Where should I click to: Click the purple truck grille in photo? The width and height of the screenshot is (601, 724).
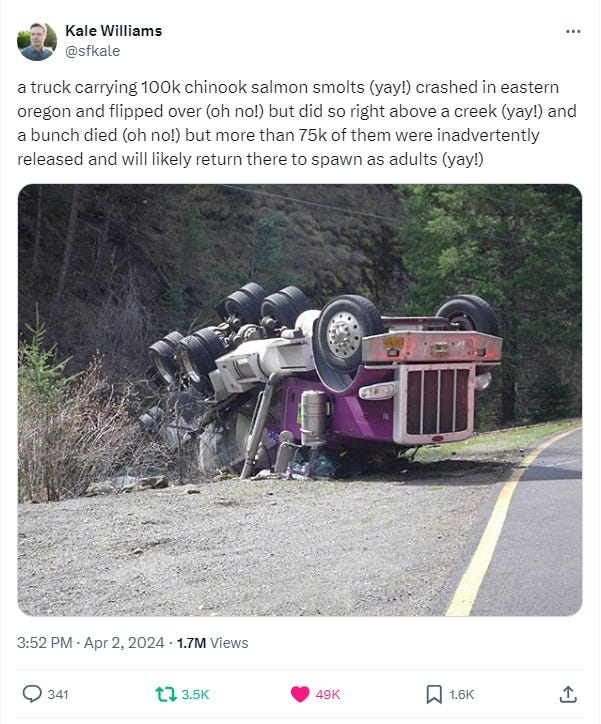[437, 401]
